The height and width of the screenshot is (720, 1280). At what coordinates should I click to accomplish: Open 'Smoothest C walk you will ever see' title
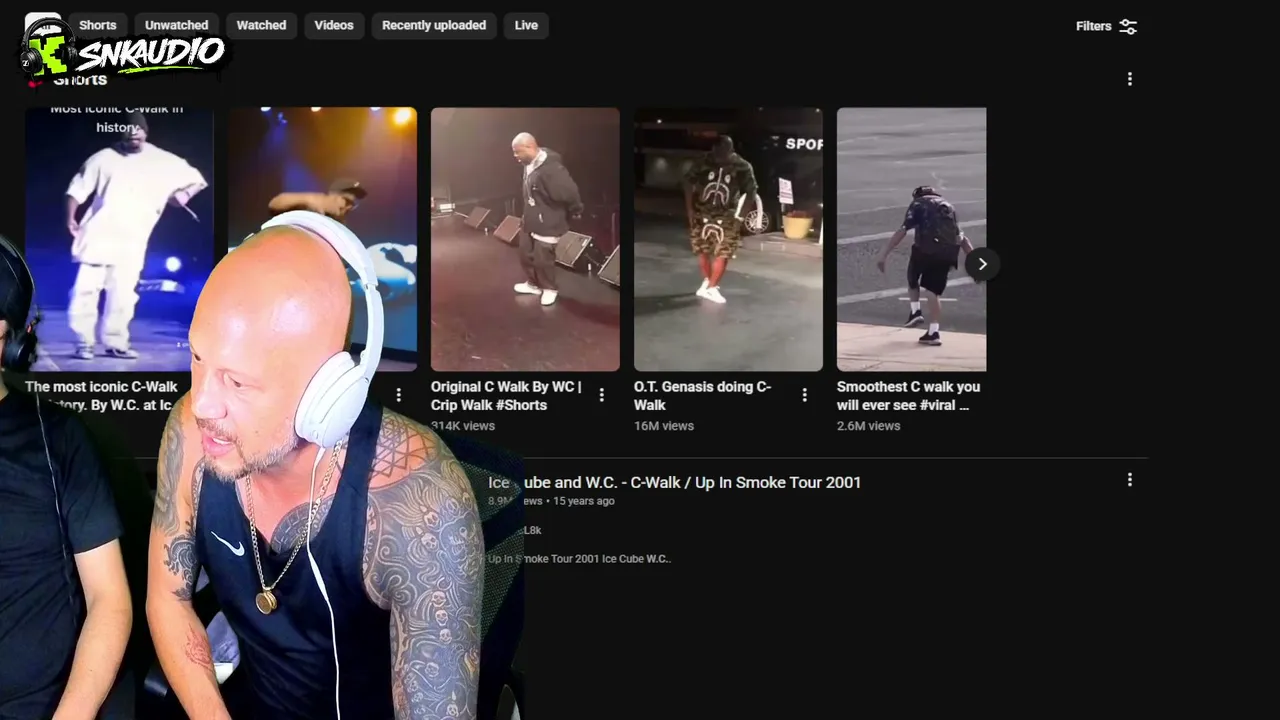[x=909, y=396]
